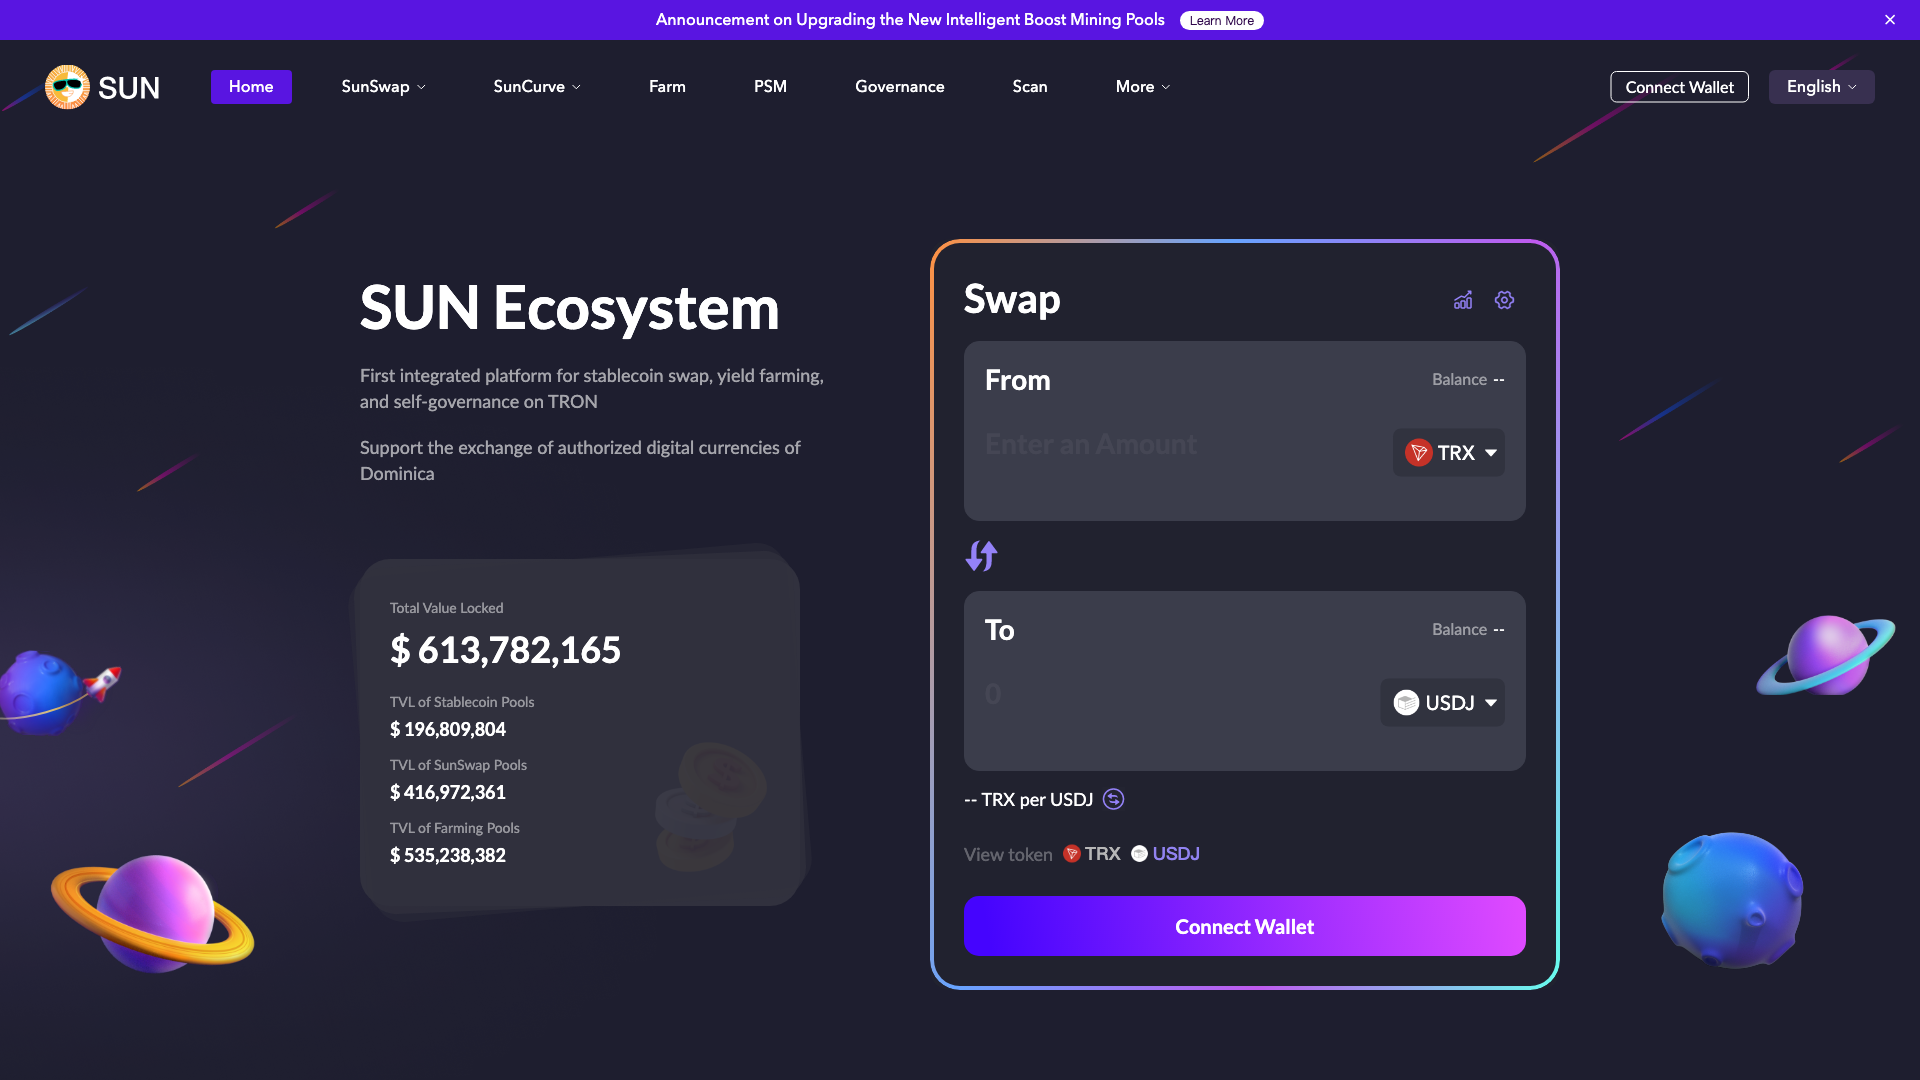Open the USDJ token selector arrow
1920x1080 pixels.
pos(1491,703)
